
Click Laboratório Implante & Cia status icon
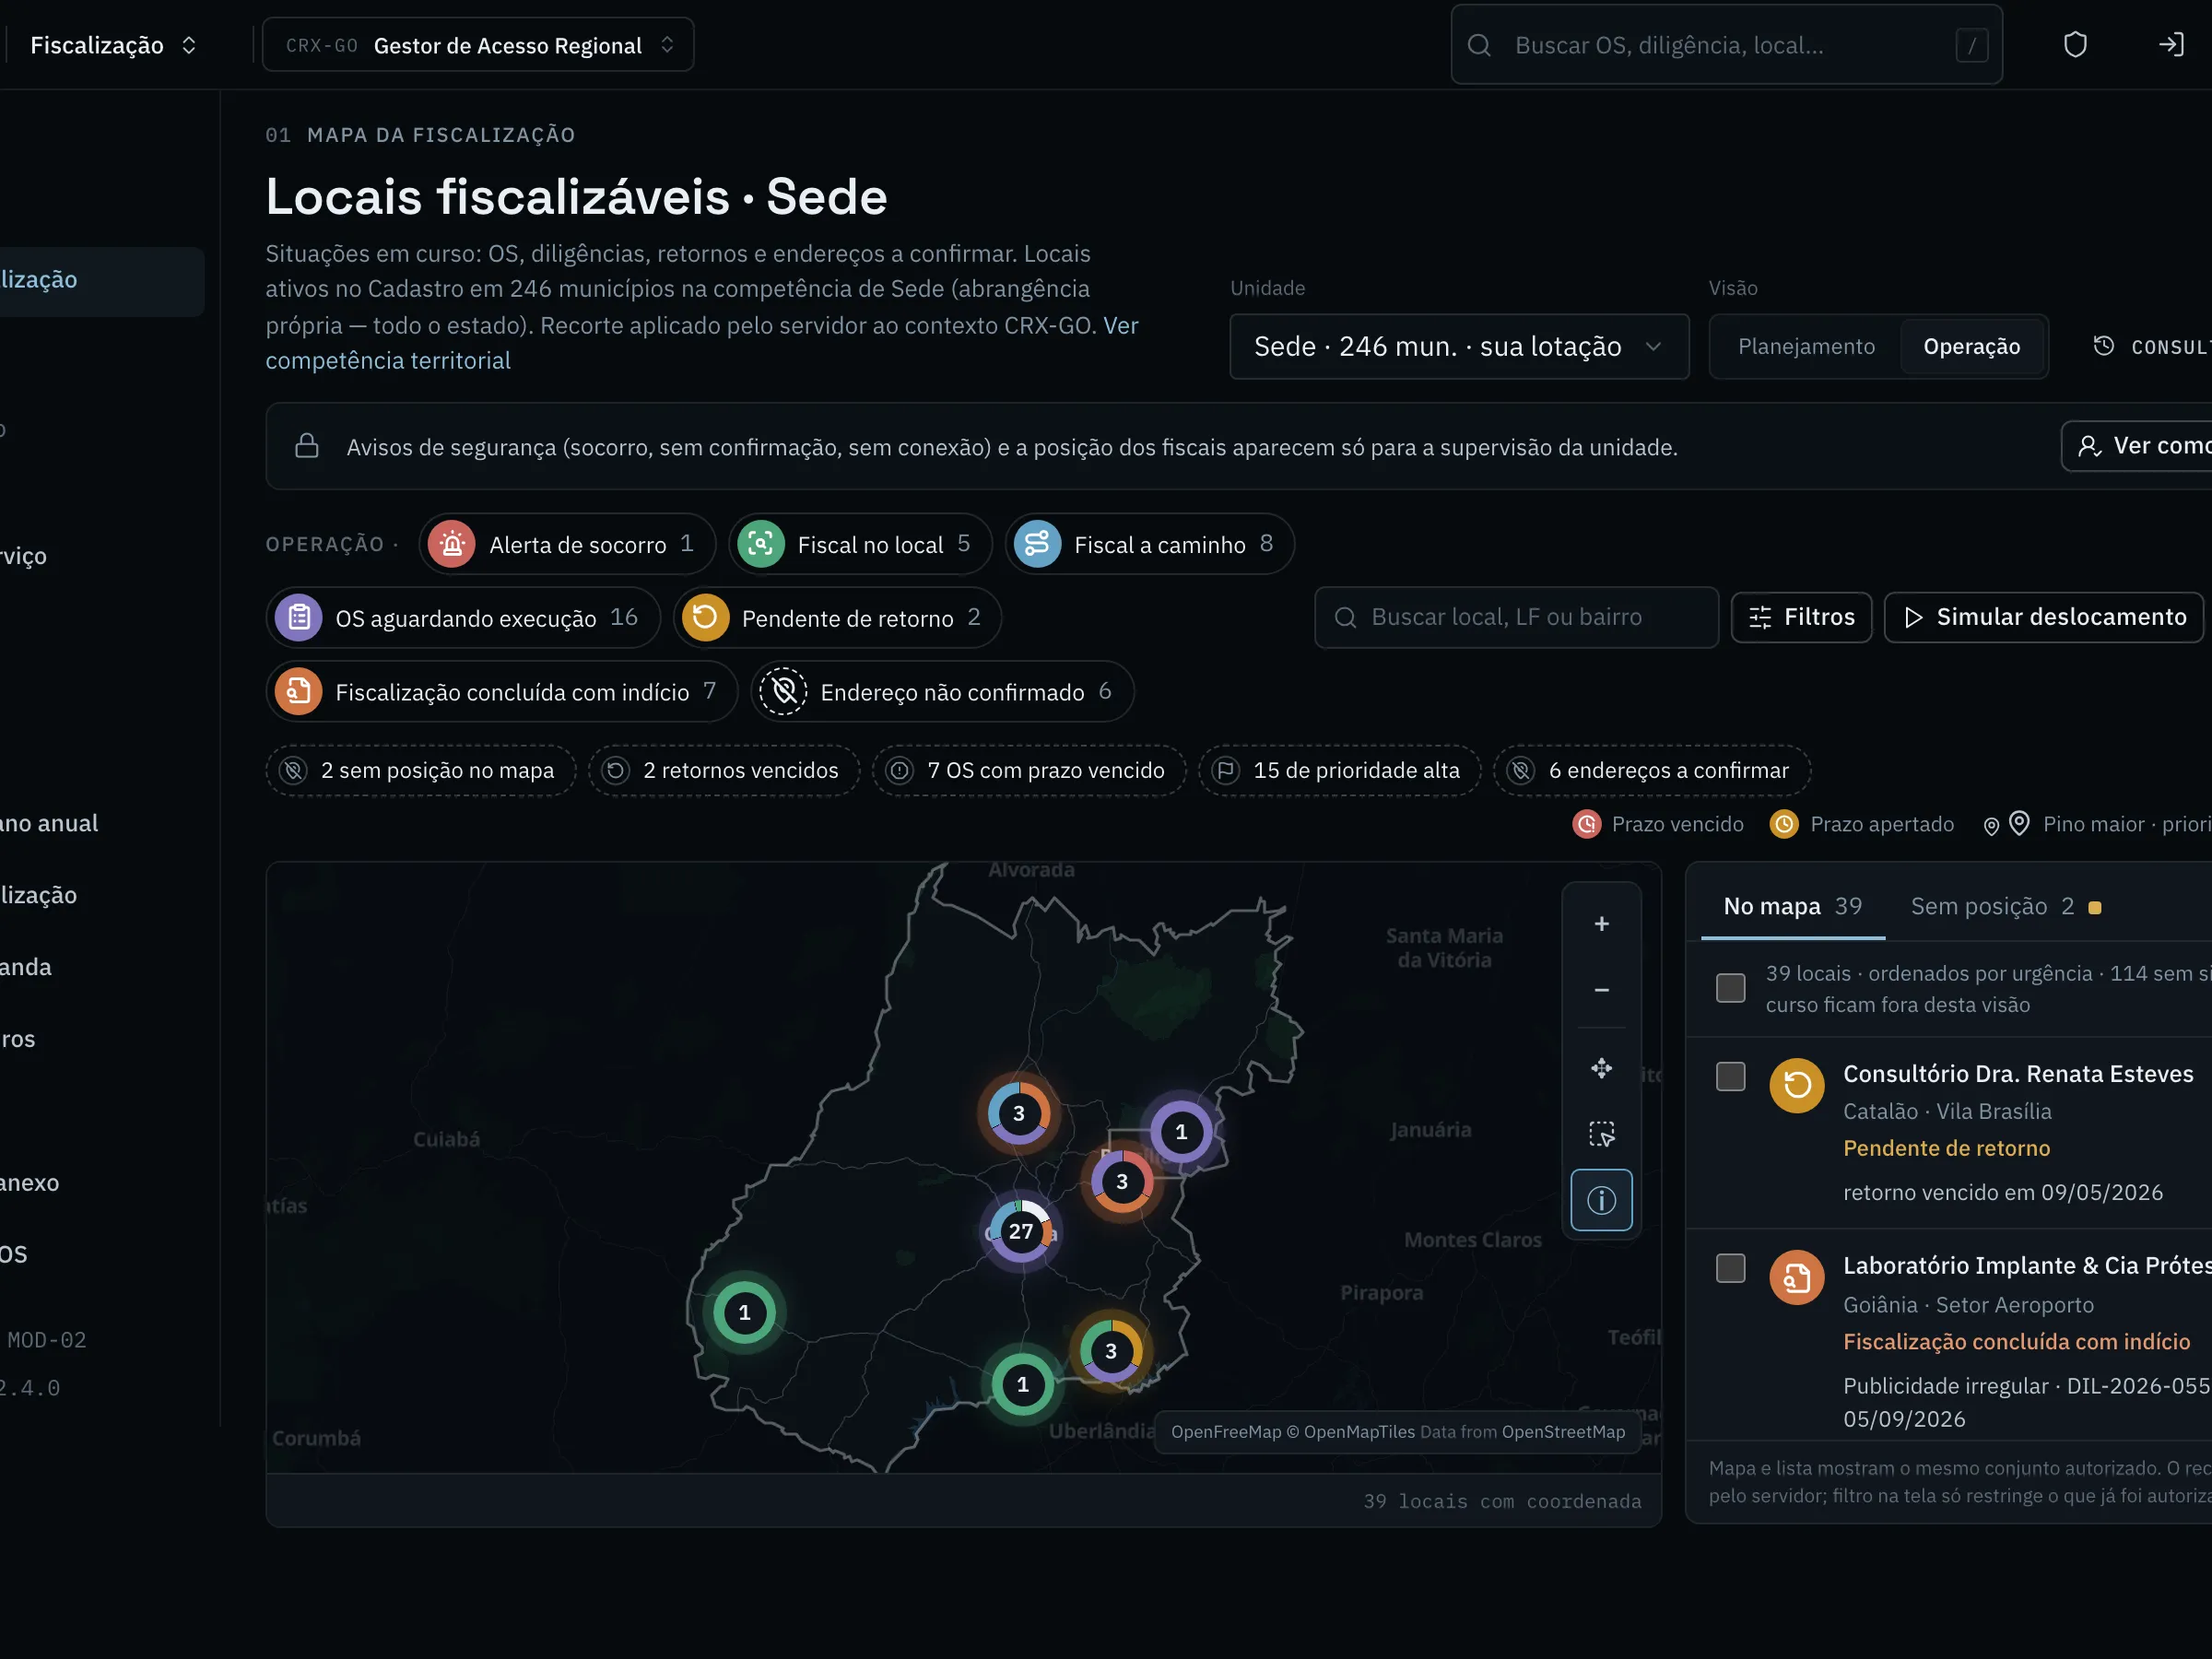[1796, 1278]
